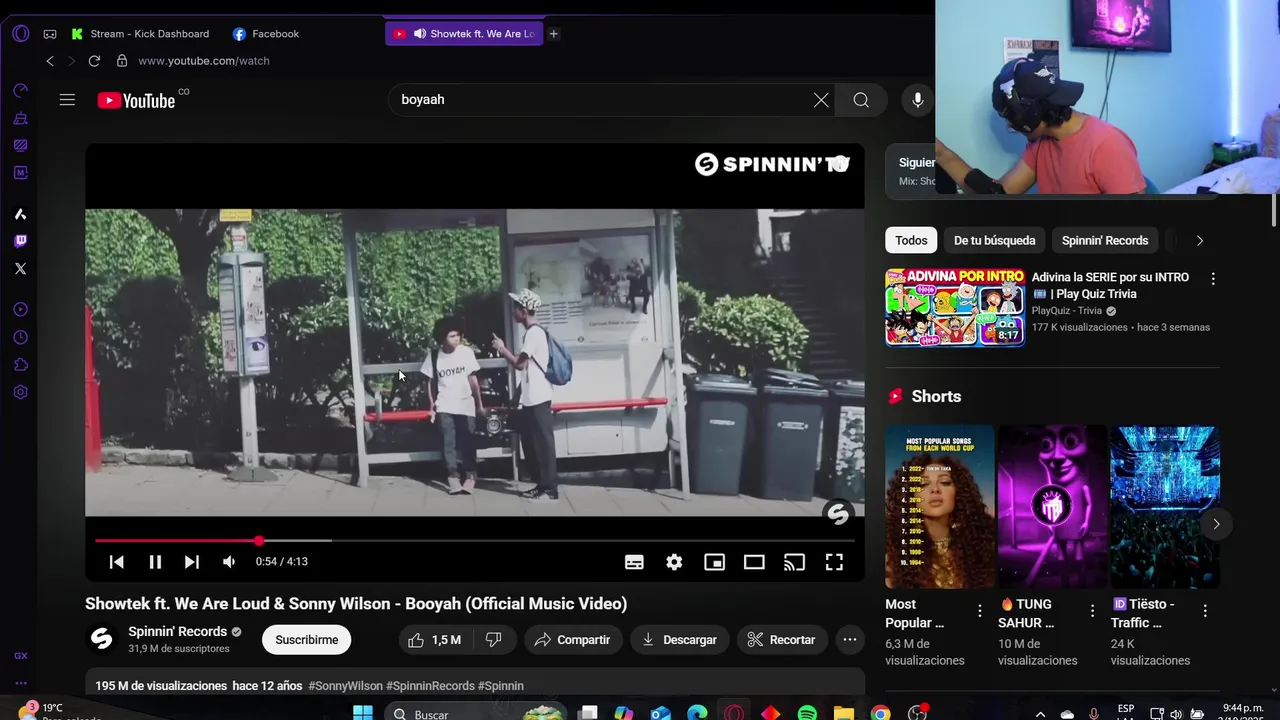Open more actions ellipsis under video

[x=849, y=640]
